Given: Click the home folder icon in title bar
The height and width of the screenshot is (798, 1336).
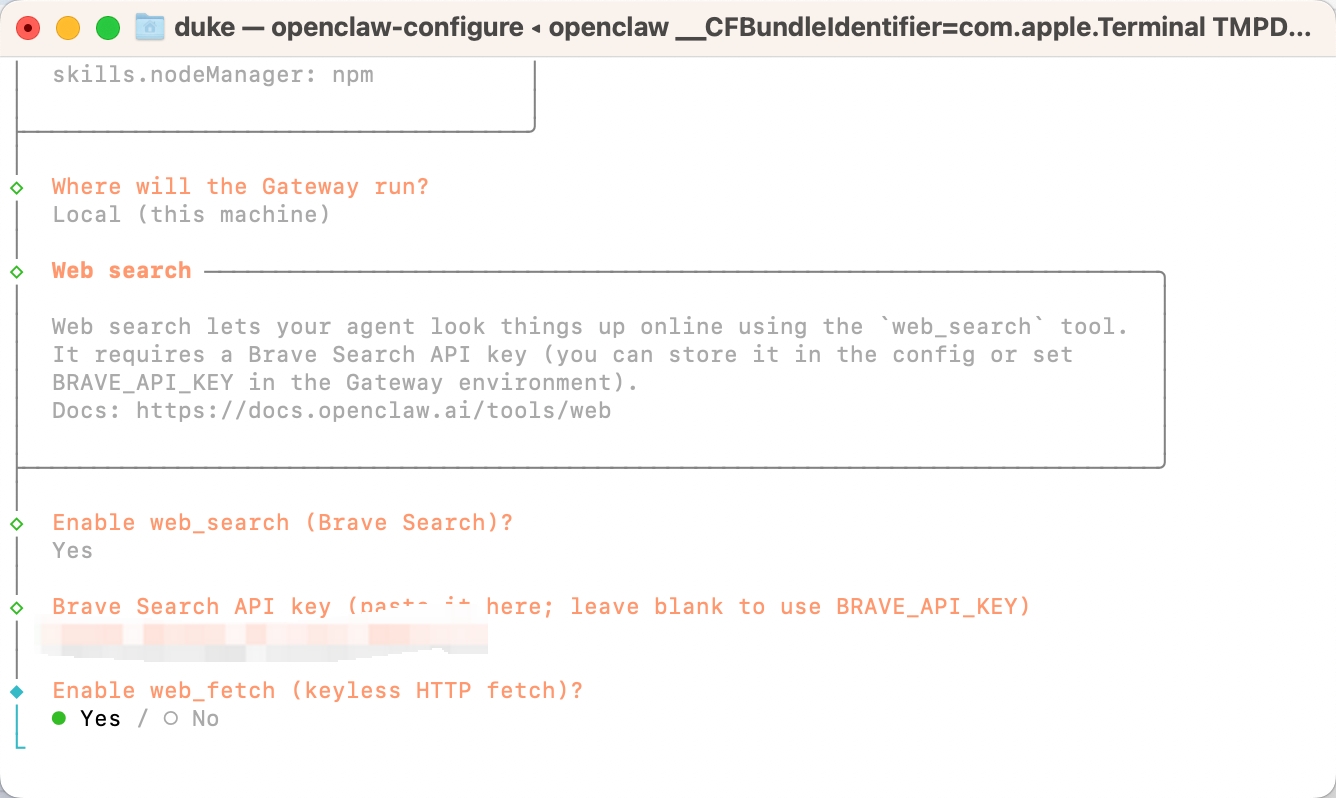Looking at the screenshot, I should click(x=149, y=27).
